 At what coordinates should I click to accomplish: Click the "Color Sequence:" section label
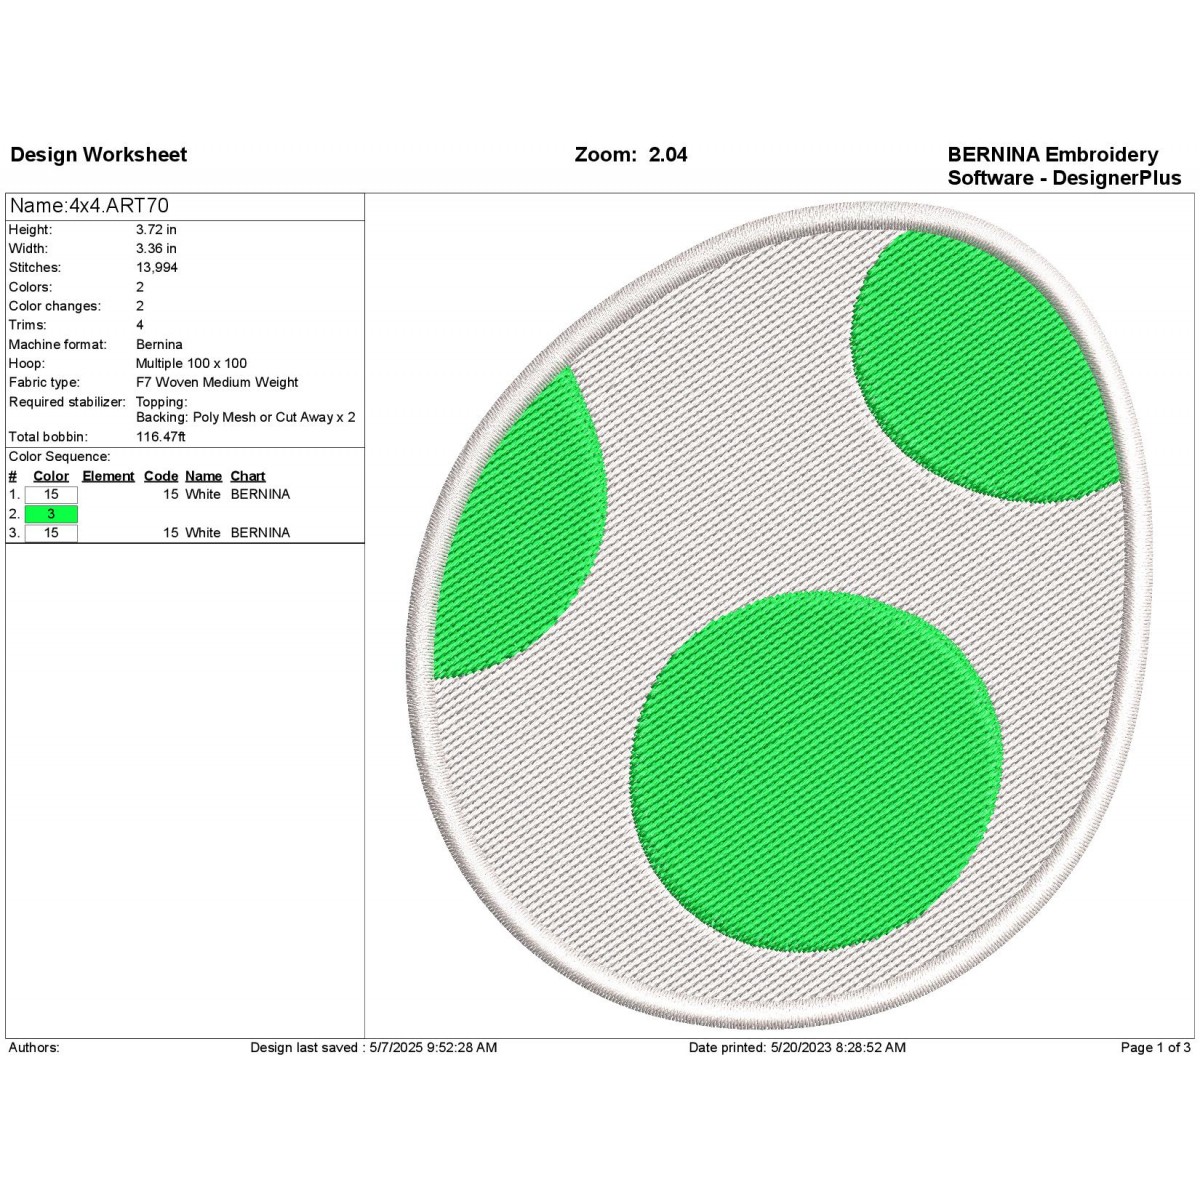click(59, 457)
